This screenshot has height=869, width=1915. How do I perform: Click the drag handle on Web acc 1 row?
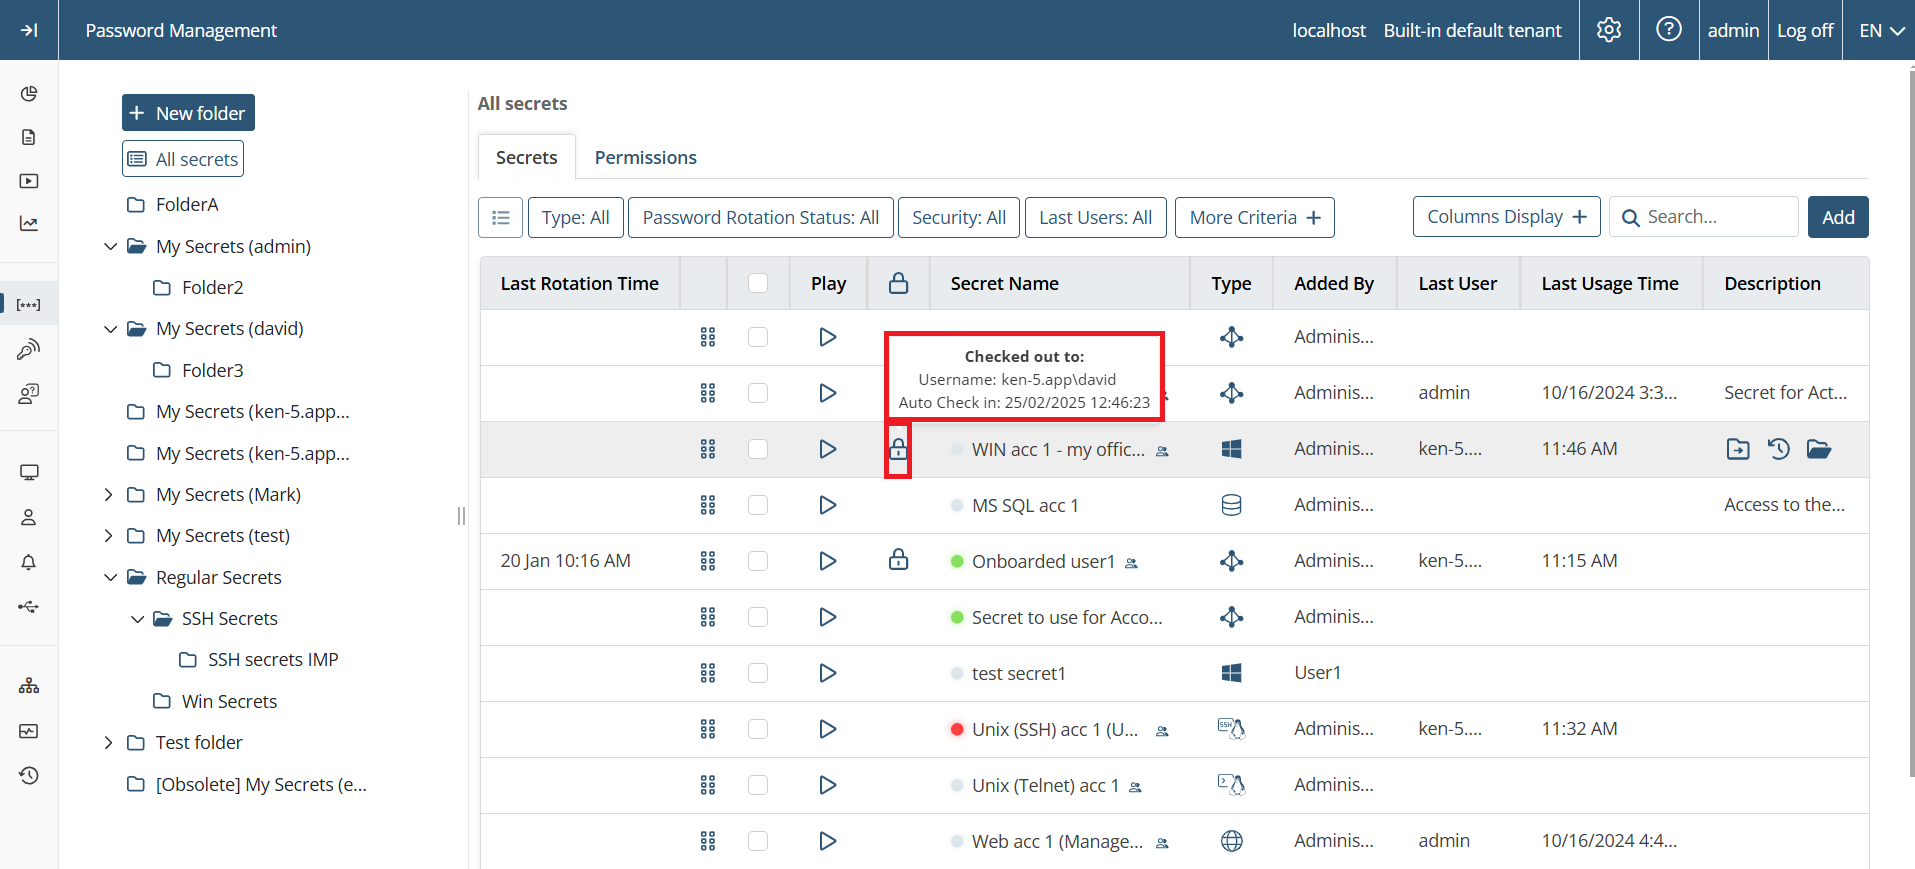click(x=708, y=841)
